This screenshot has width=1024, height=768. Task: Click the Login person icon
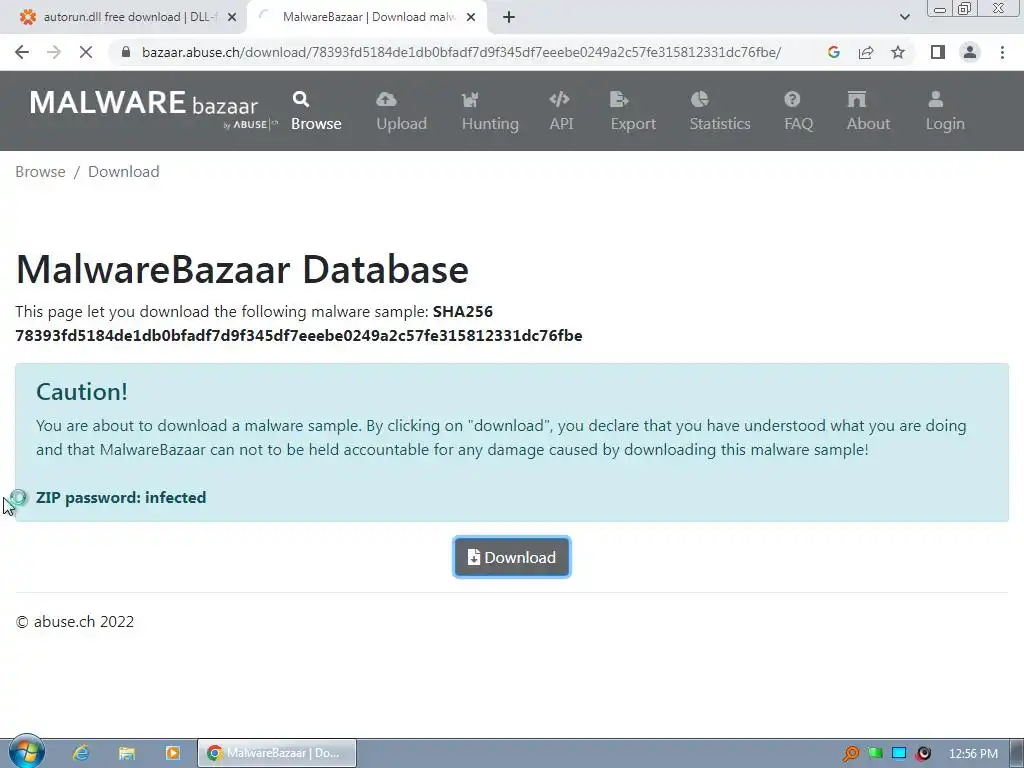point(936,99)
